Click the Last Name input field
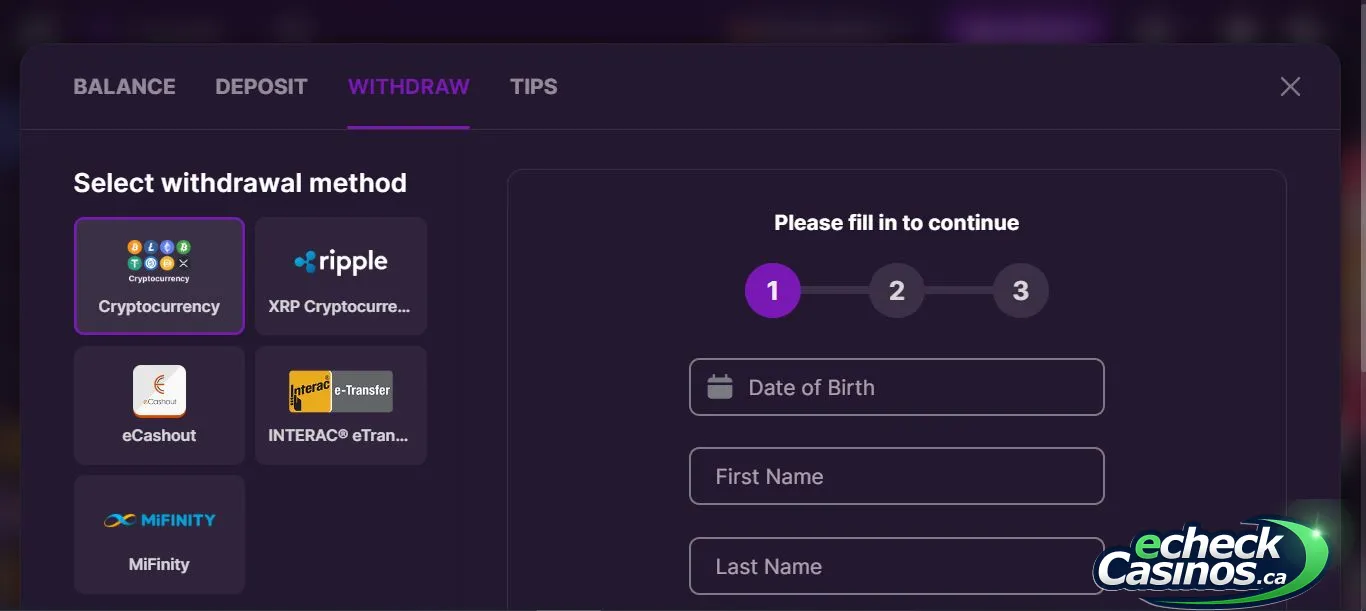This screenshot has height=611, width=1366. coord(896,566)
